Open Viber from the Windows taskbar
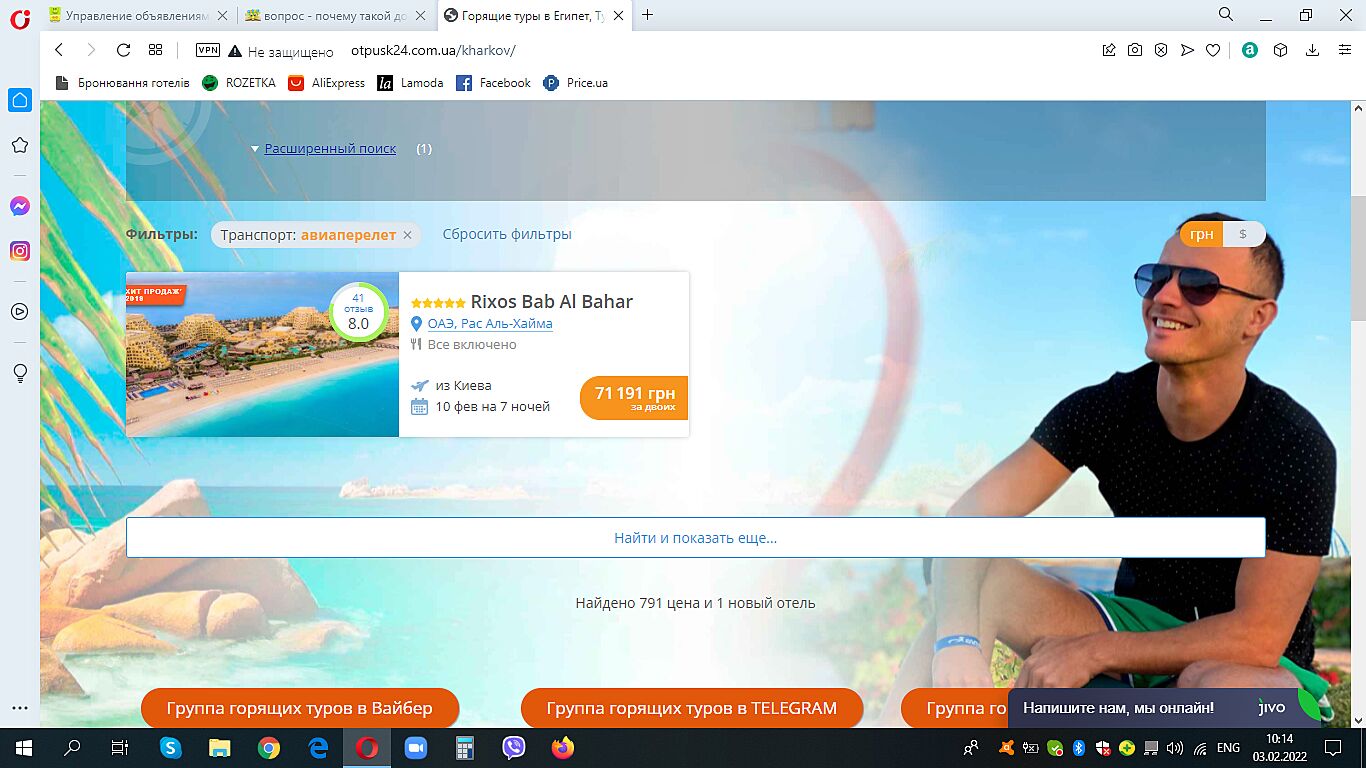 (514, 747)
